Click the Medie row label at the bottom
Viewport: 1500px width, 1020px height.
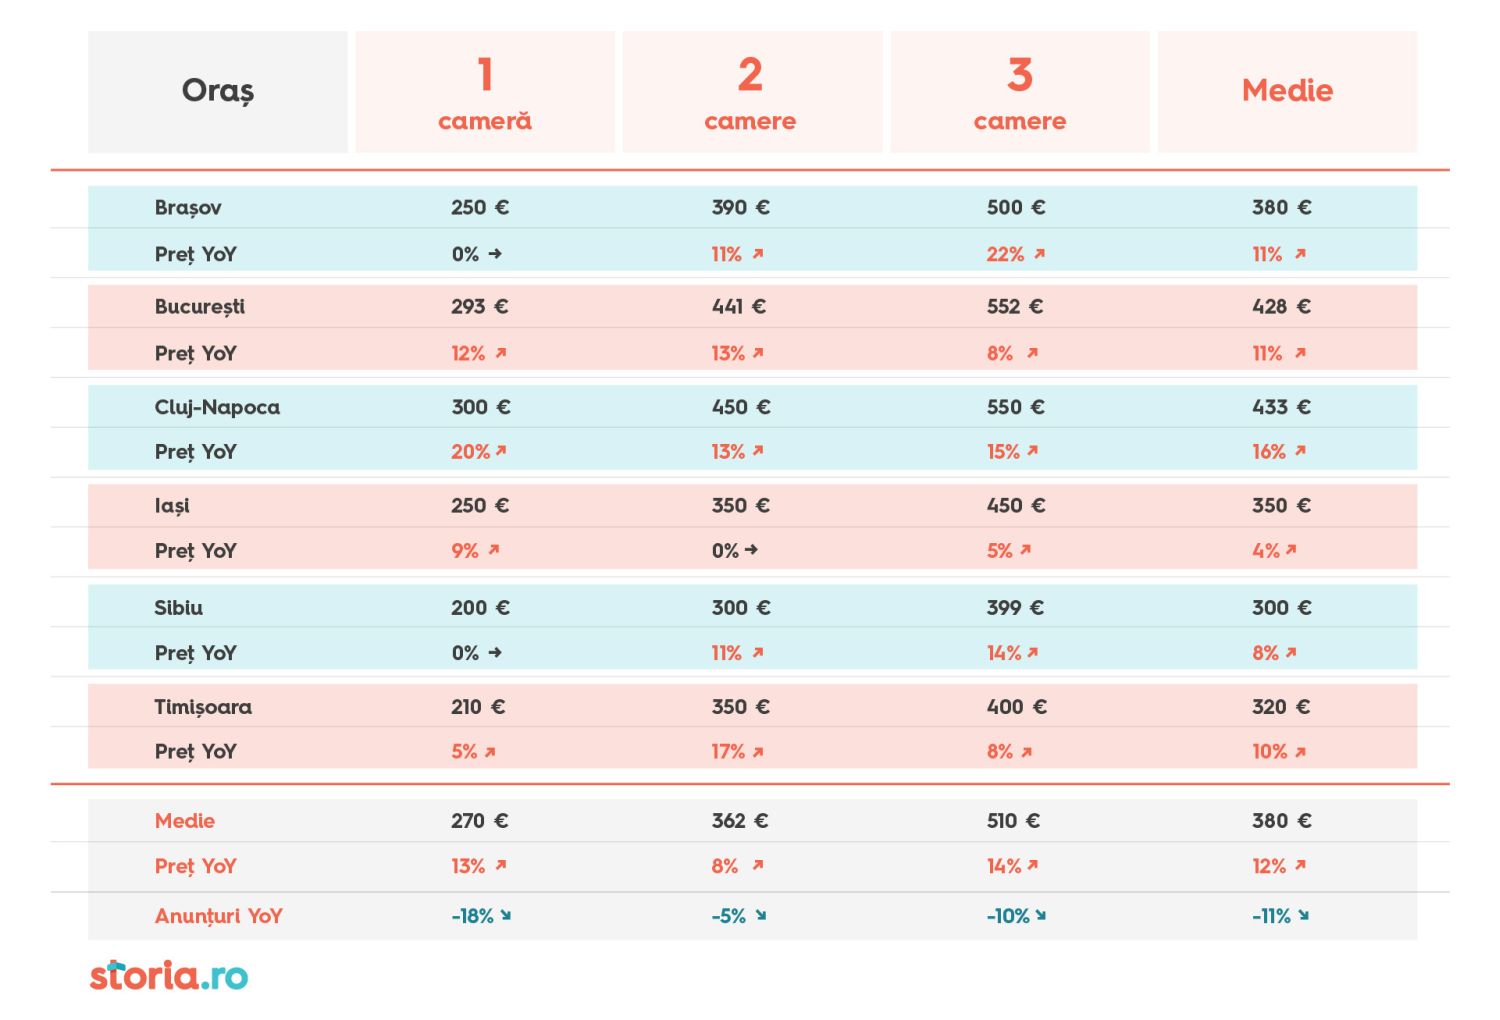click(x=185, y=821)
